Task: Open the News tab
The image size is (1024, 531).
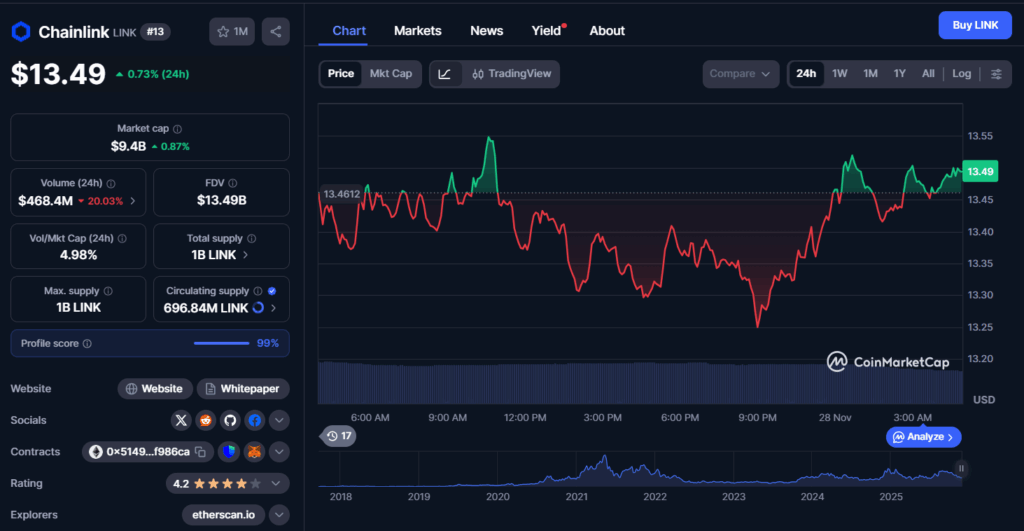Action: [486, 31]
